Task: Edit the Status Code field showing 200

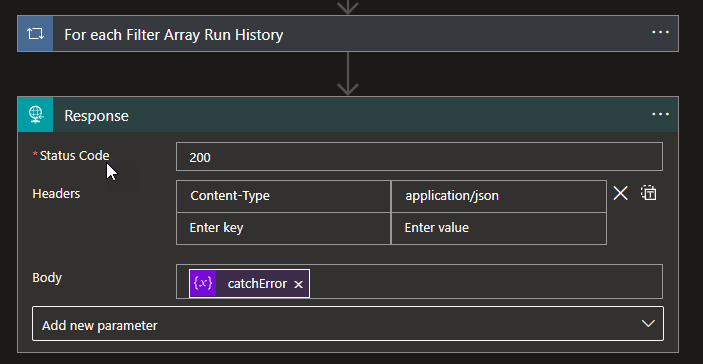Action: point(419,157)
